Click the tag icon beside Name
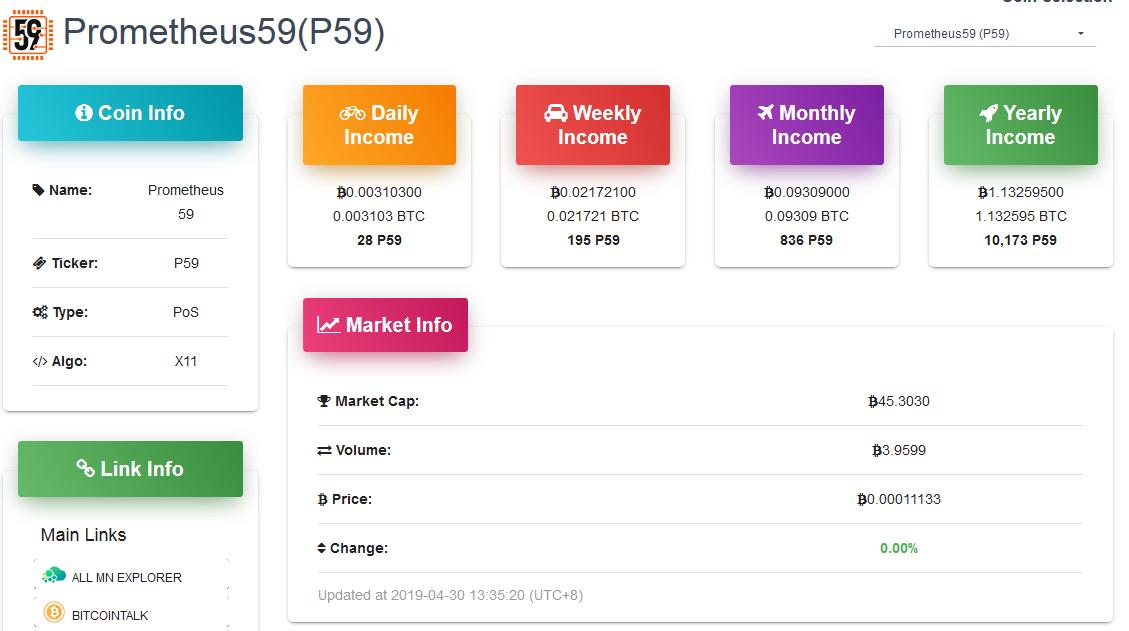 (x=41, y=190)
